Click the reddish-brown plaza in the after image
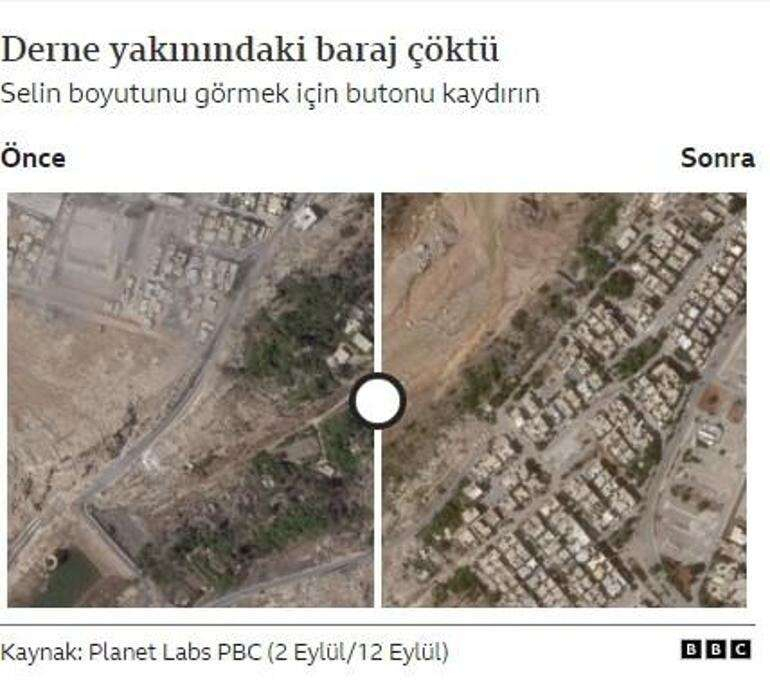The width and height of the screenshot is (770, 687). coord(712,399)
